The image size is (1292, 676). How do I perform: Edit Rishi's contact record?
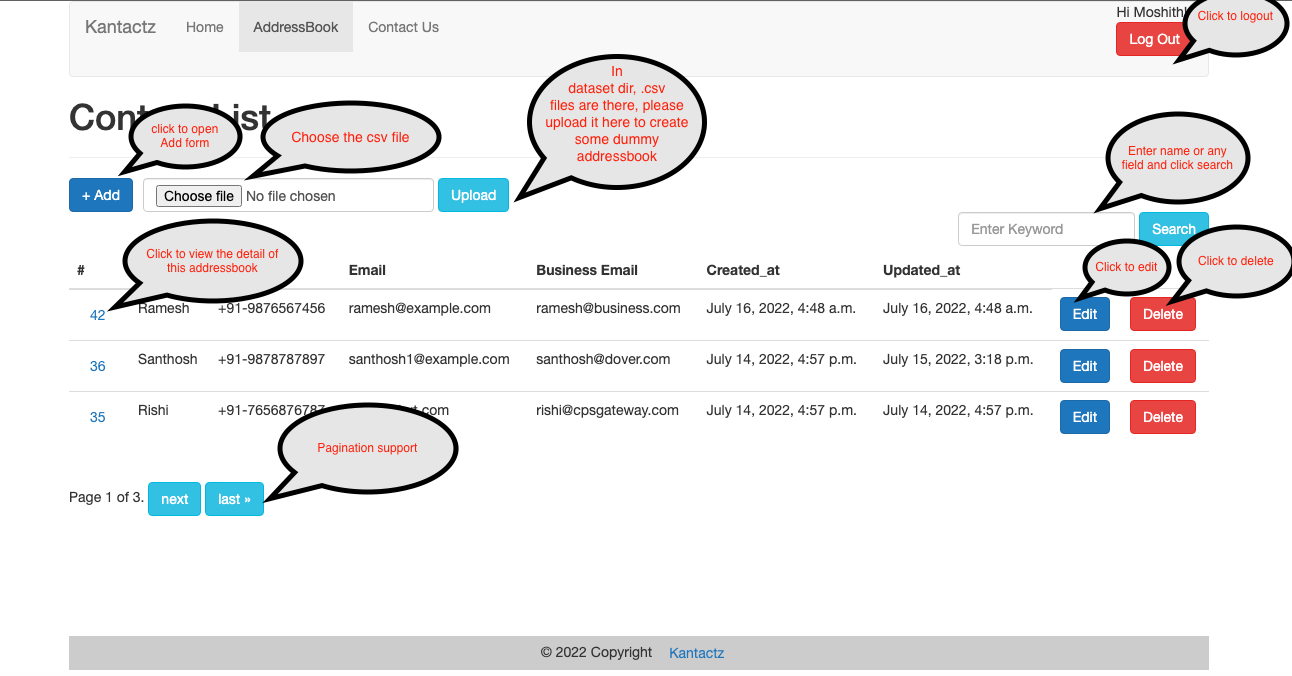click(x=1084, y=417)
